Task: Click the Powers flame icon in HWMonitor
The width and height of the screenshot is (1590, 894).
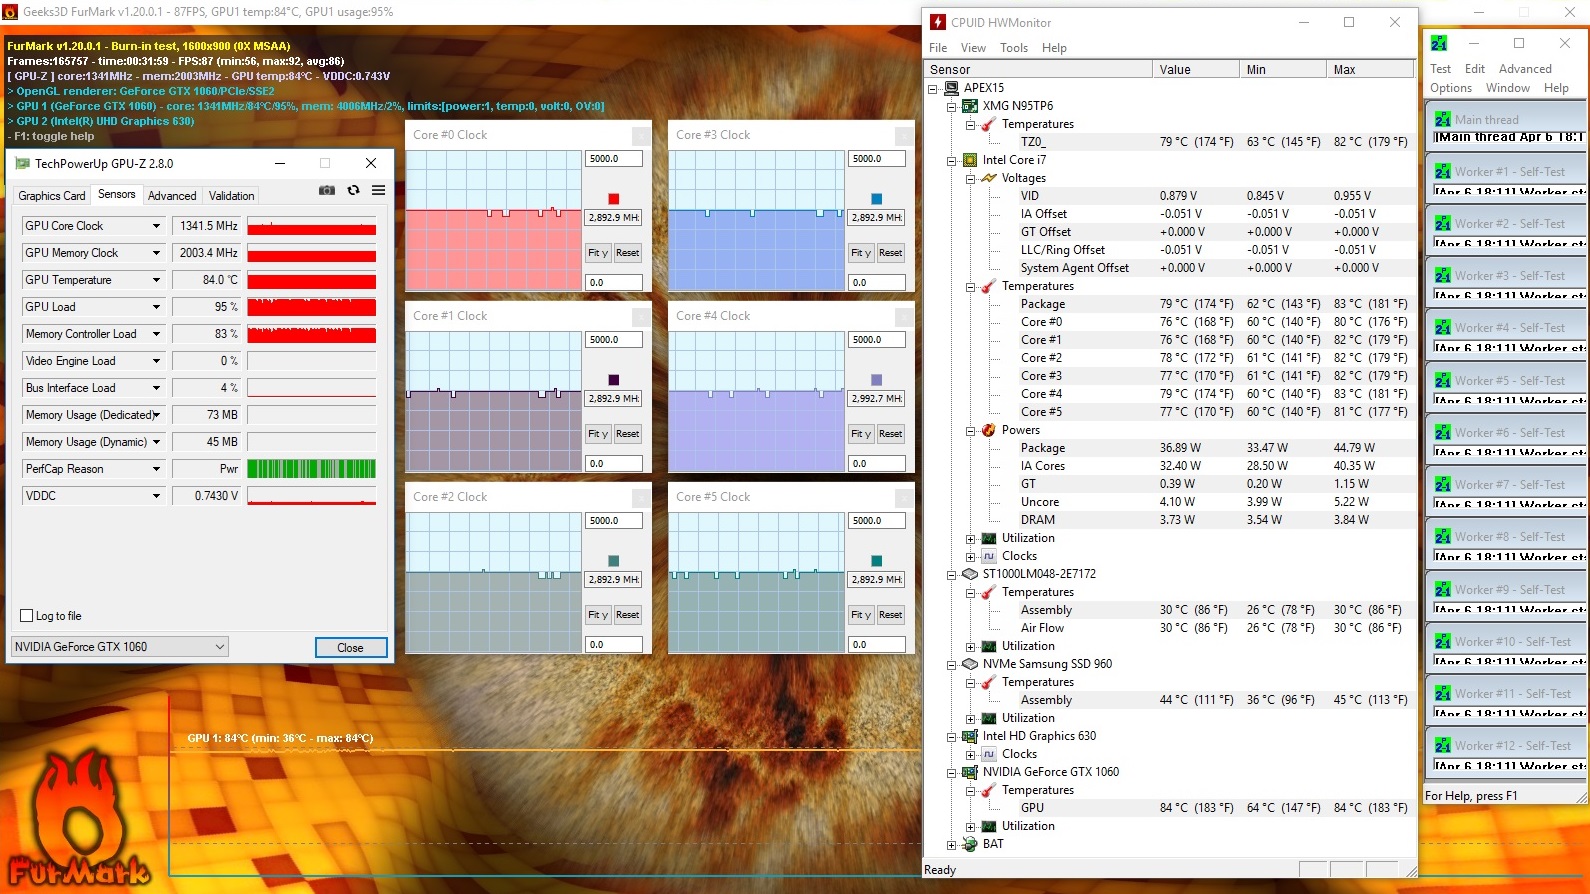Action: pyautogui.click(x=988, y=430)
